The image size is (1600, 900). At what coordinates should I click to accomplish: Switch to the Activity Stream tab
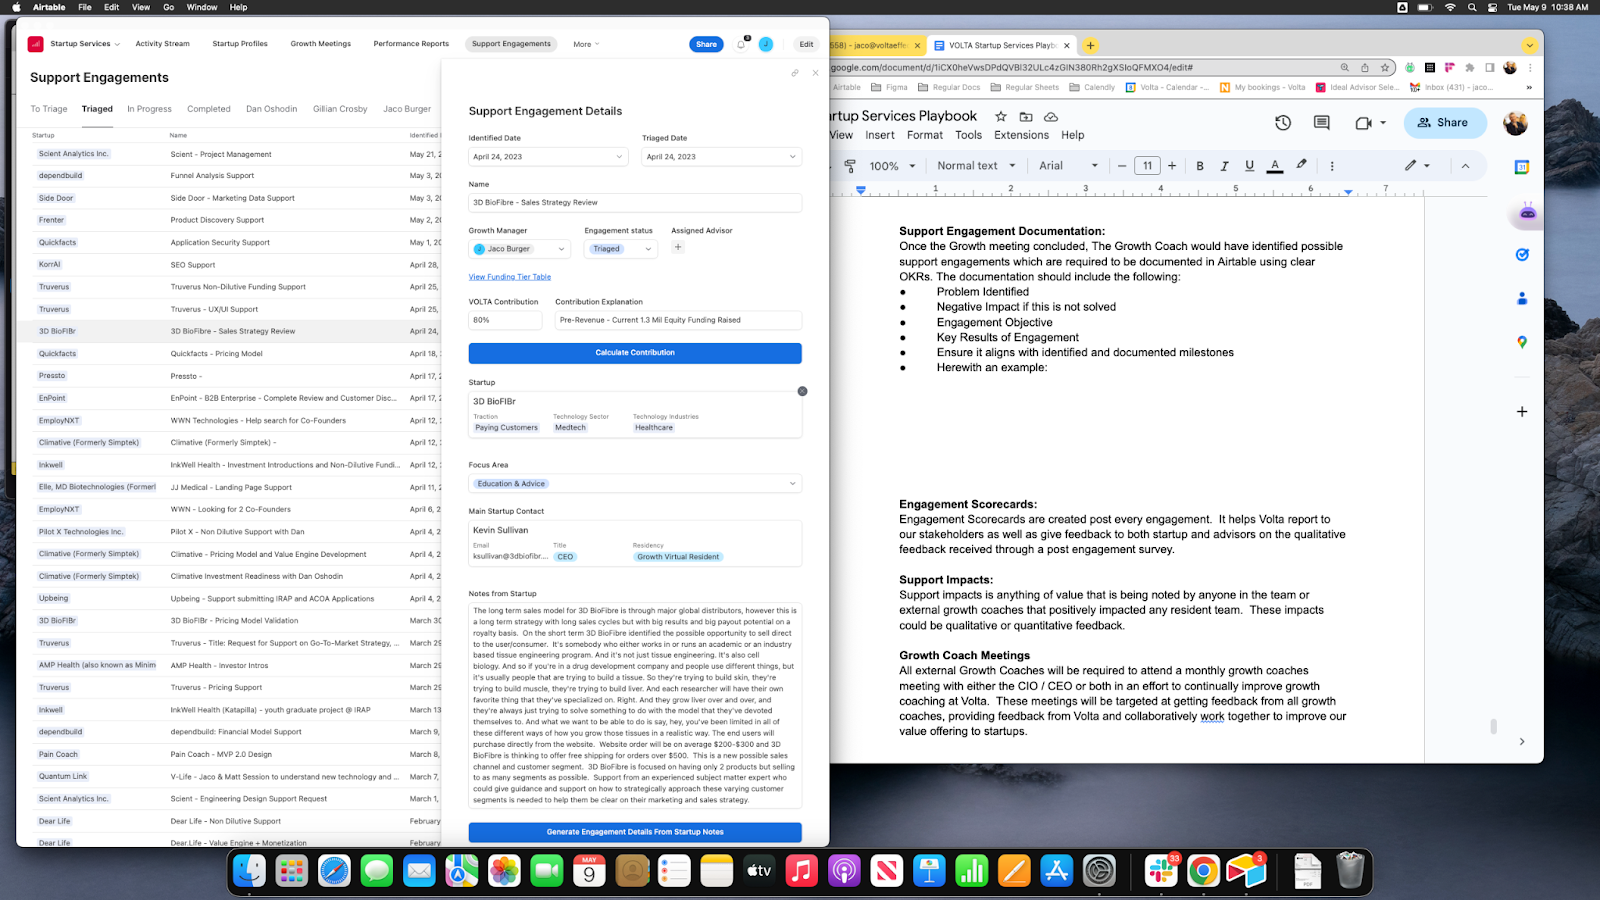162,44
